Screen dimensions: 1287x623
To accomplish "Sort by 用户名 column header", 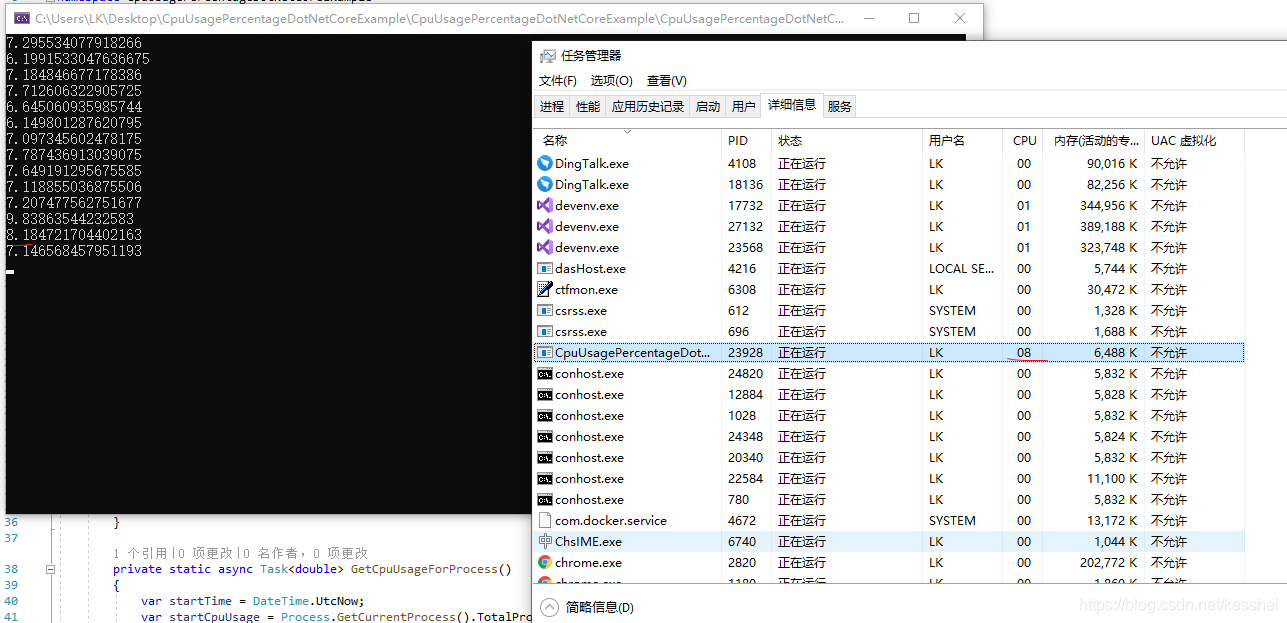I will [962, 141].
